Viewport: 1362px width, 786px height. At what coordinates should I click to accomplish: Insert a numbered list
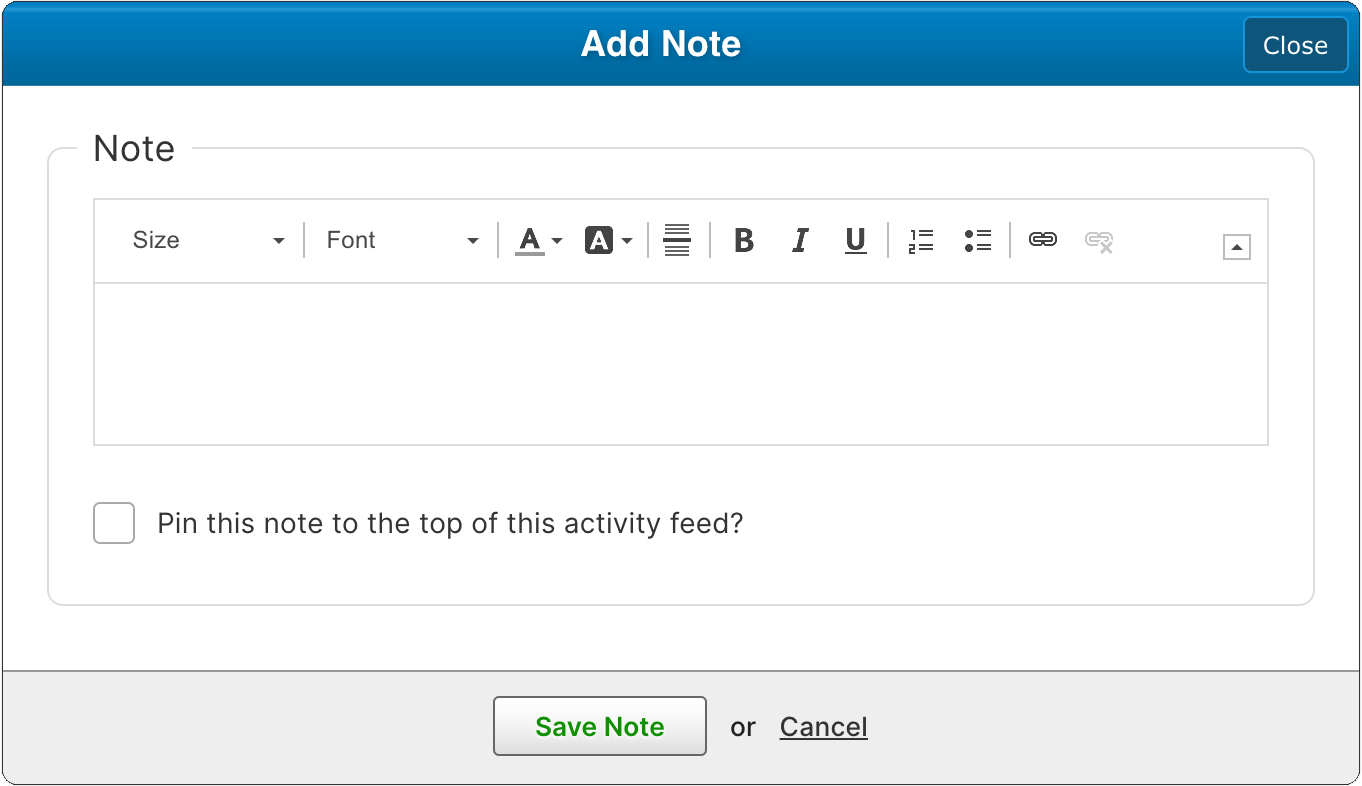pos(921,240)
